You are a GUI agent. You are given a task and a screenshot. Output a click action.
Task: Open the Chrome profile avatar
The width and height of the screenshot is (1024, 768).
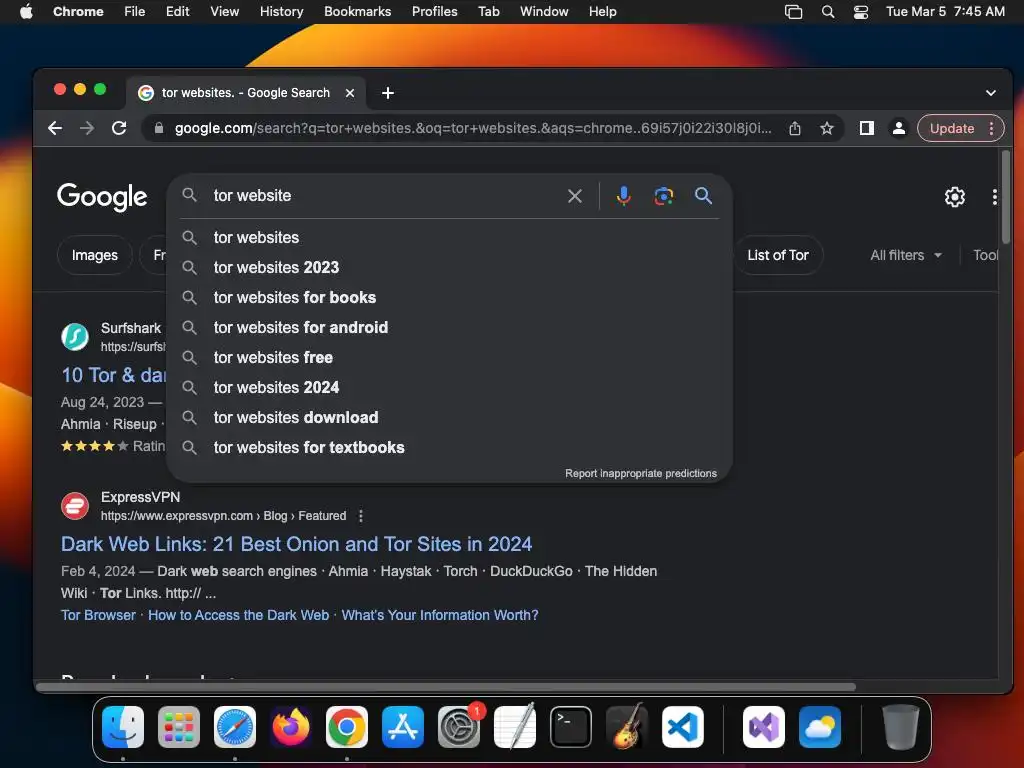(x=899, y=128)
